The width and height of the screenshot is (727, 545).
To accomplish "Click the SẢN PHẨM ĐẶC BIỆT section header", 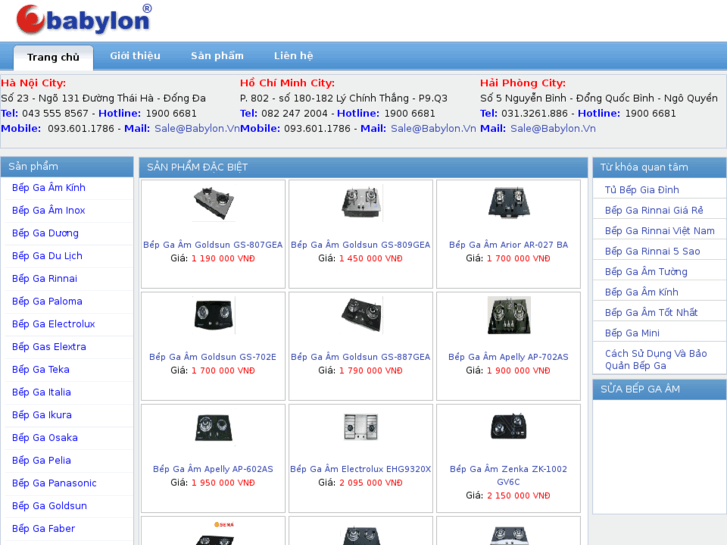I will coord(363,167).
